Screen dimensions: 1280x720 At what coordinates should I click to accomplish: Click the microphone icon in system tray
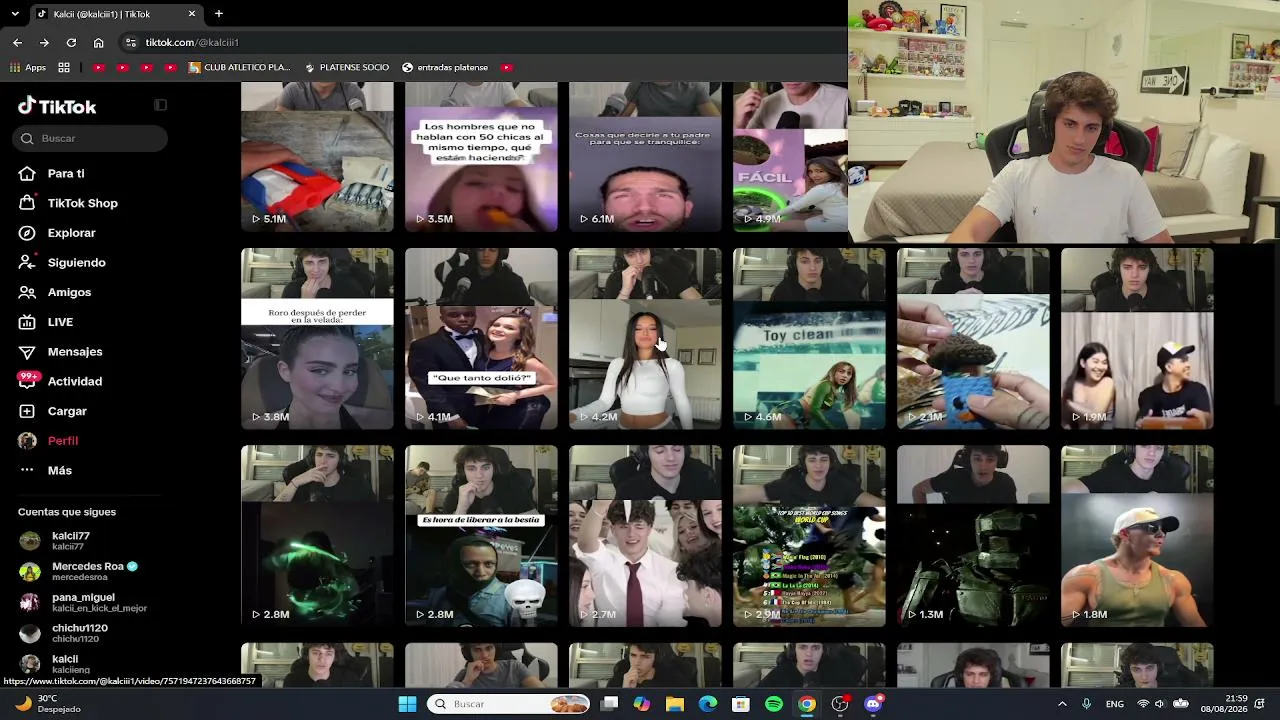(x=1087, y=704)
